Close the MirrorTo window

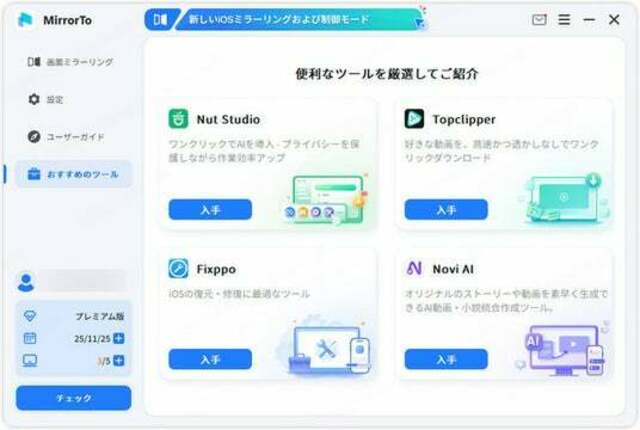tap(614, 19)
